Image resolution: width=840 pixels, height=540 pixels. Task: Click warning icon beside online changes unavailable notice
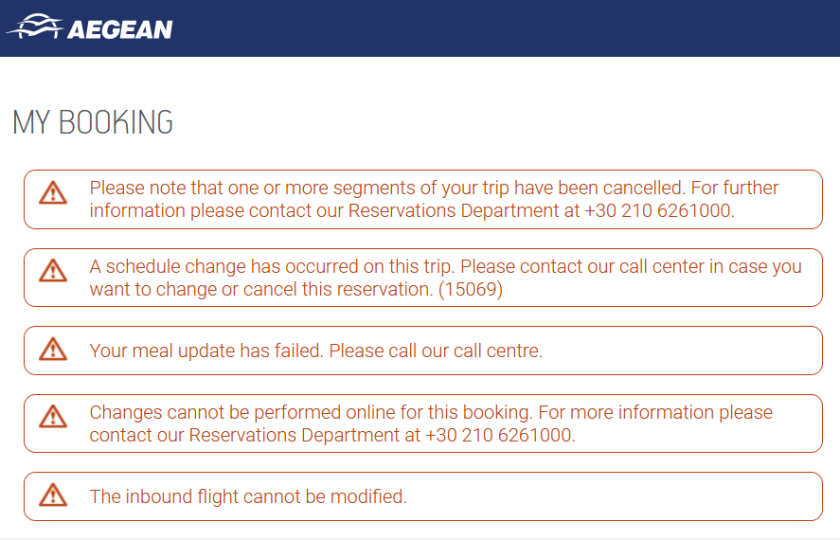point(53,415)
